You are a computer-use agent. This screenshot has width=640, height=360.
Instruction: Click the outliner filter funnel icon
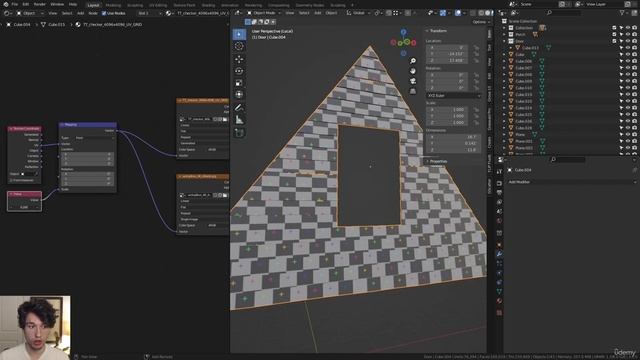622,13
